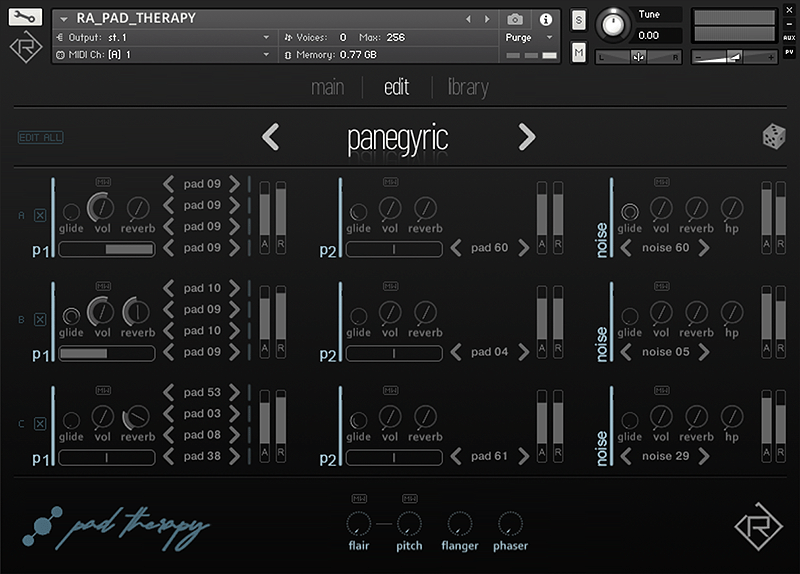Toggle the Mute M button
Screen dimensions: 800x574
579,53
